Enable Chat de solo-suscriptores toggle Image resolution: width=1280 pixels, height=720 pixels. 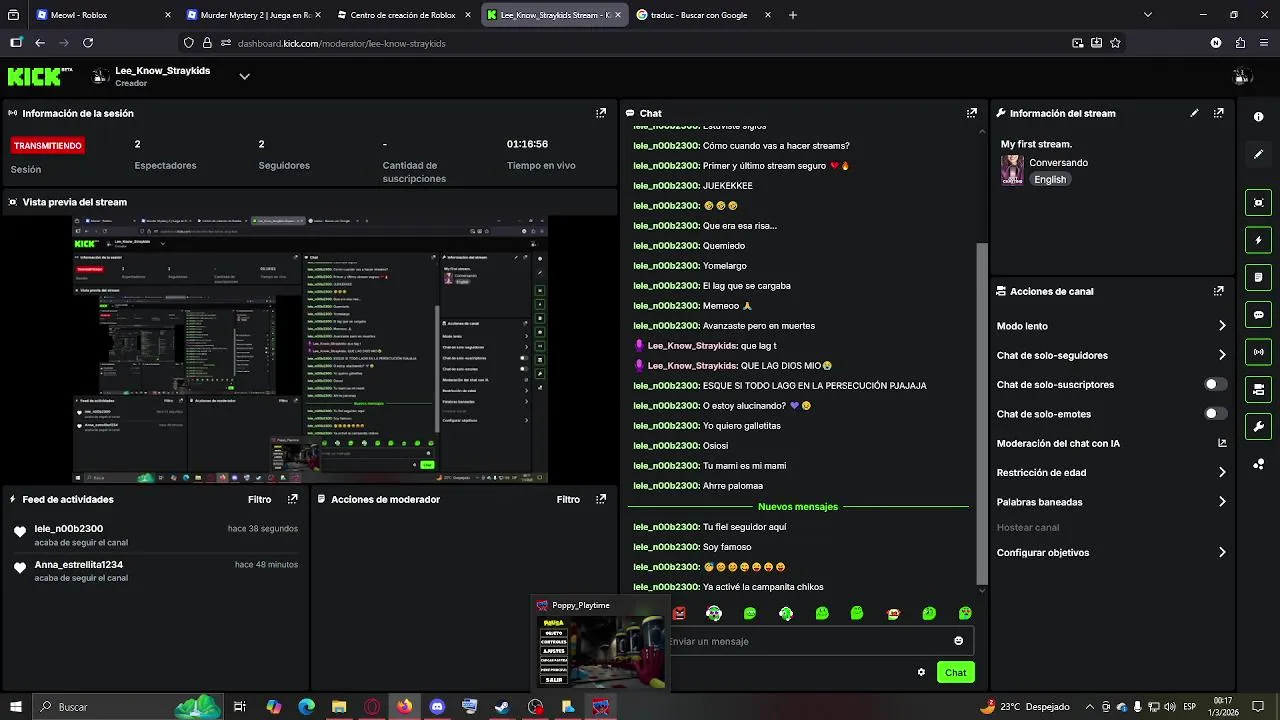click(1215, 384)
